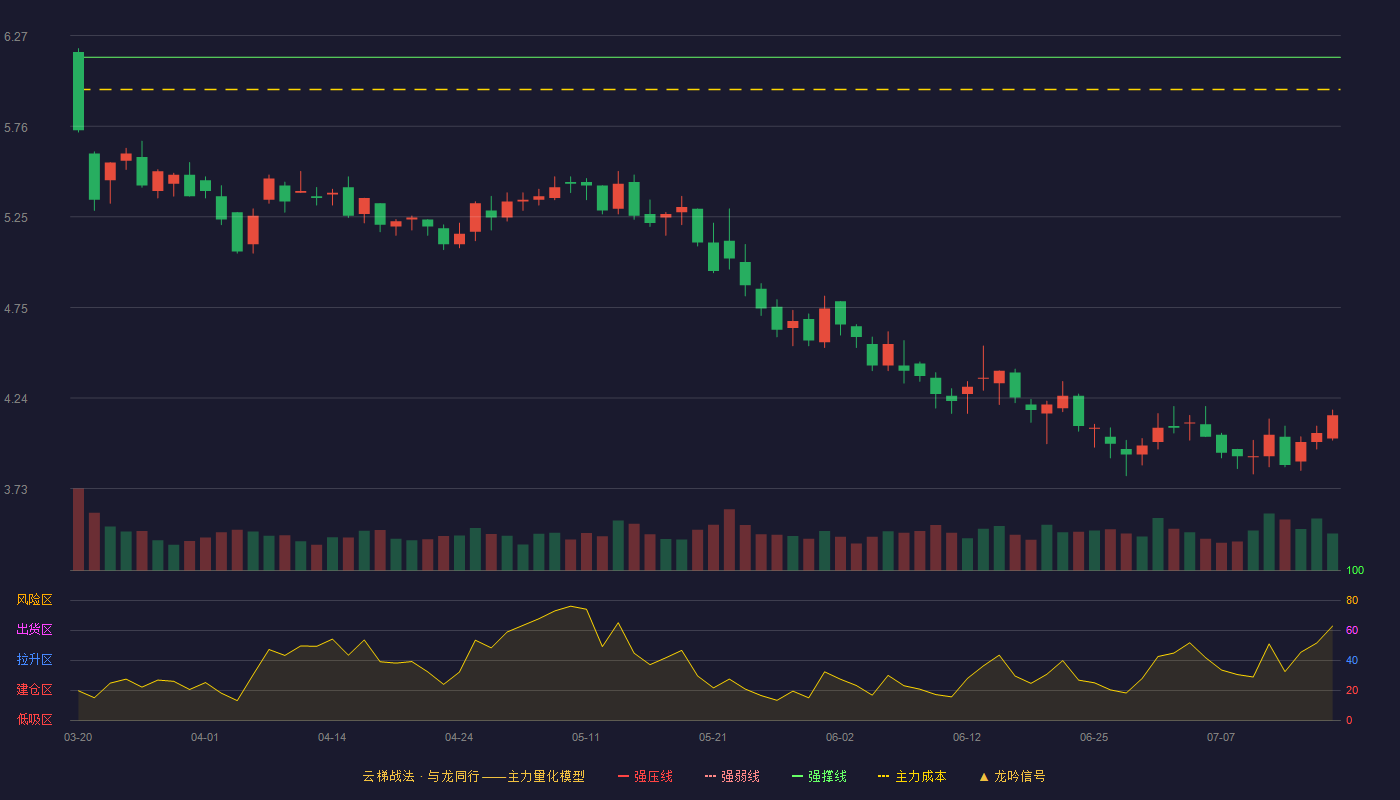Select the 低吸区 zone label
The image size is (1400, 800).
(x=34, y=719)
